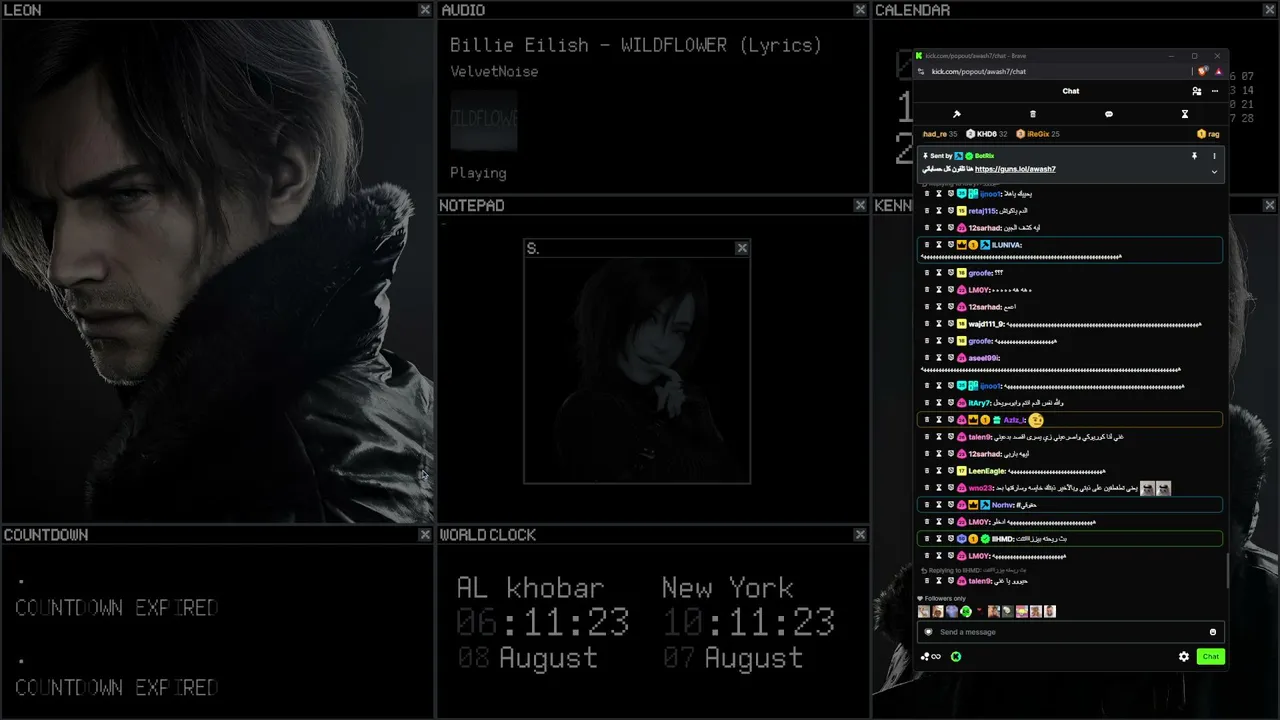Click the shield icon on LeenEagle's message
The height and width of the screenshot is (720, 1280).
[x=950, y=471]
